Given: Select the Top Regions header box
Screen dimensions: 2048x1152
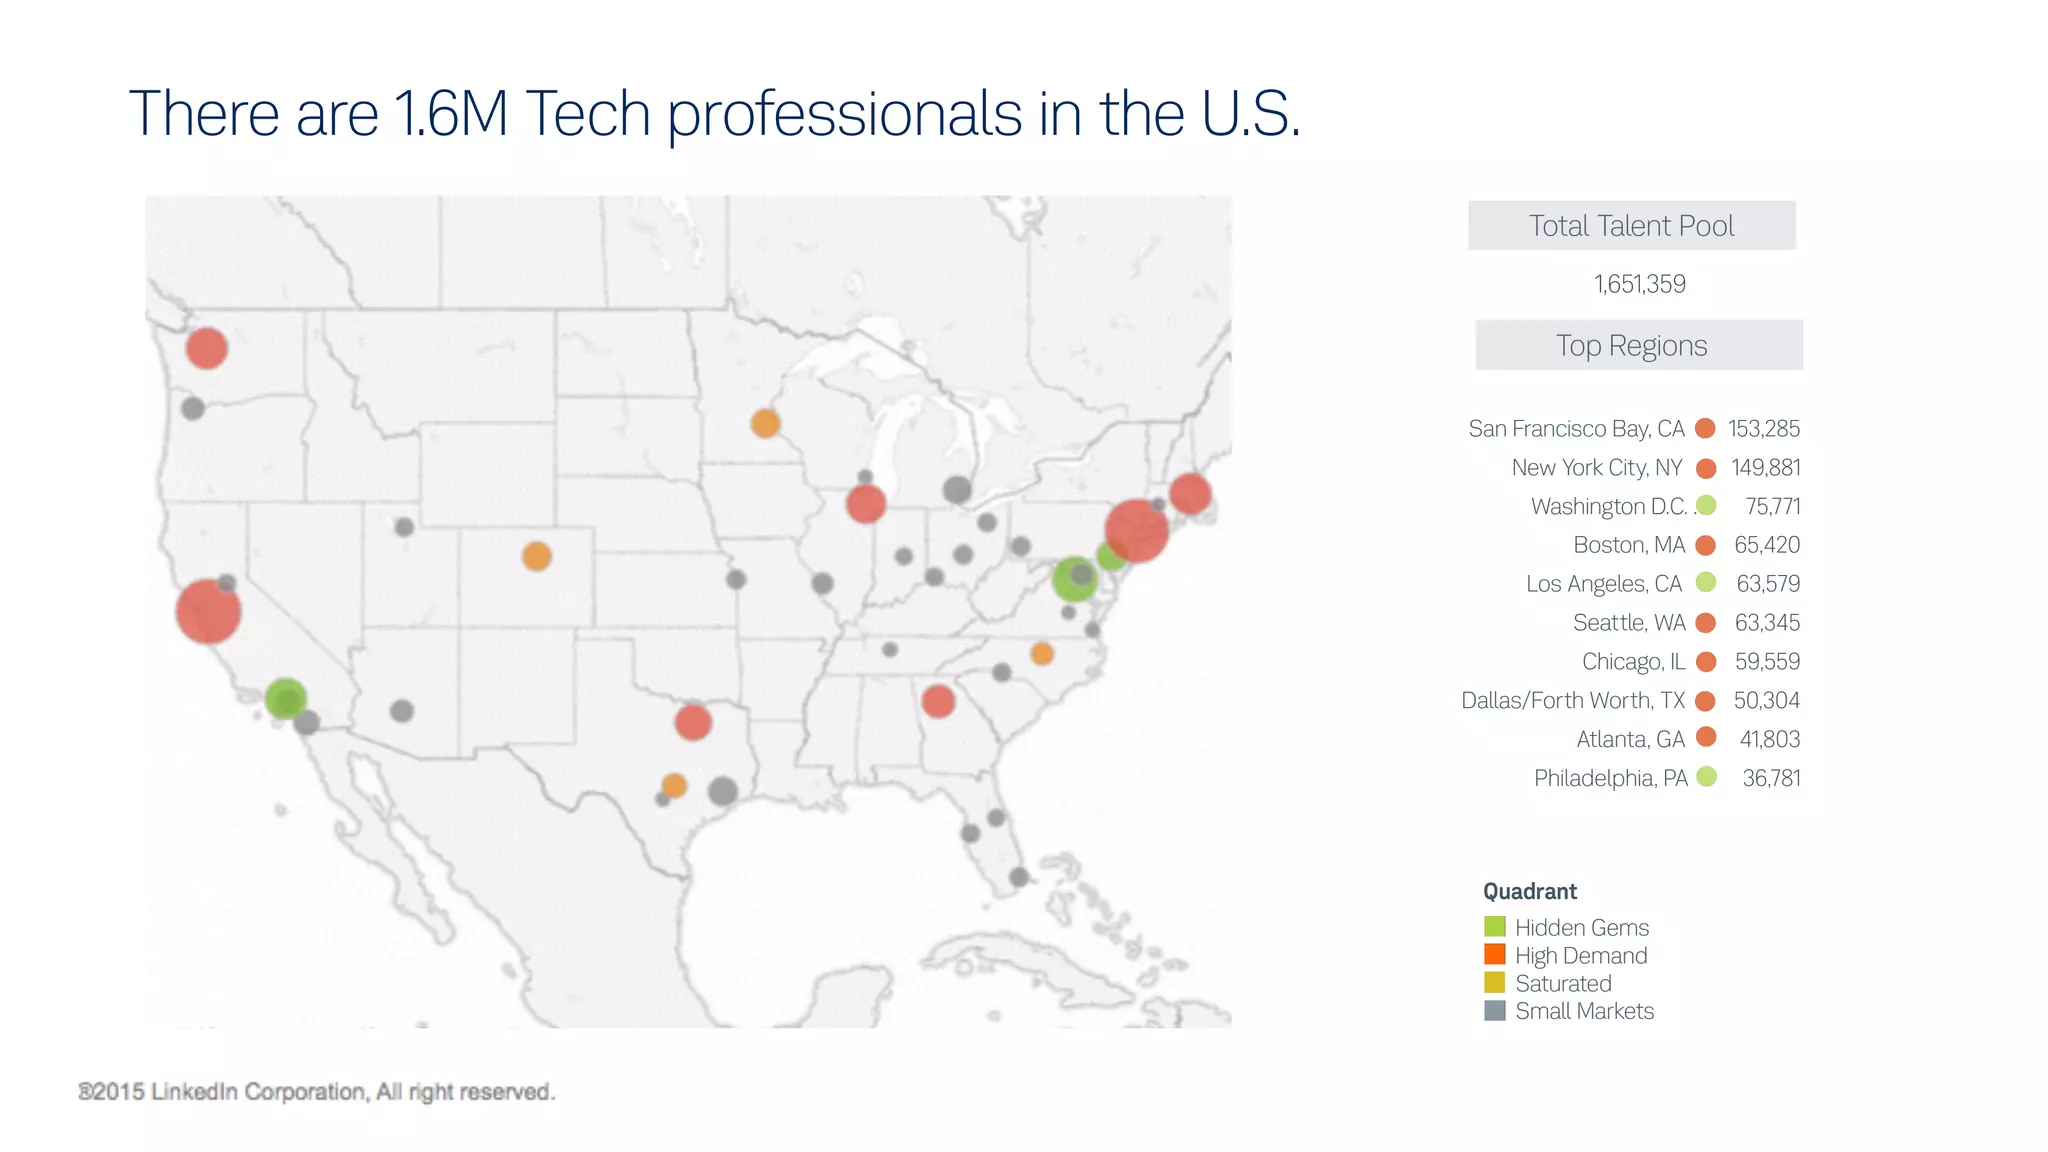Looking at the screenshot, I should click(x=1639, y=345).
